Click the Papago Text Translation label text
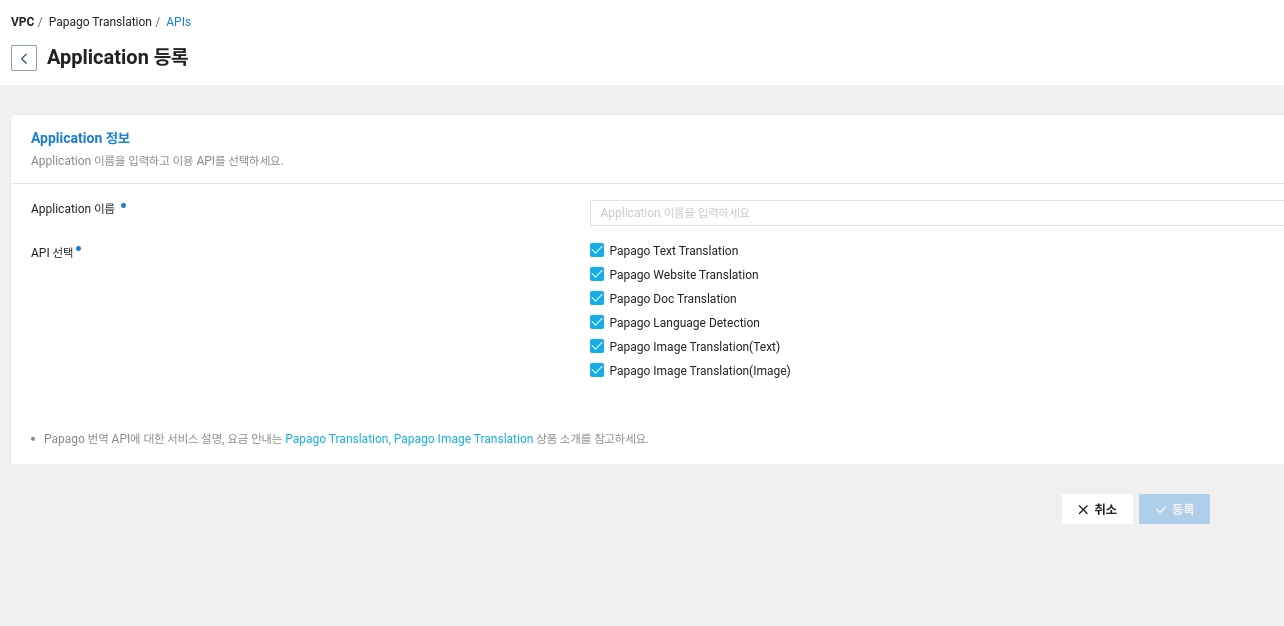The width and height of the screenshot is (1284, 626). click(673, 251)
